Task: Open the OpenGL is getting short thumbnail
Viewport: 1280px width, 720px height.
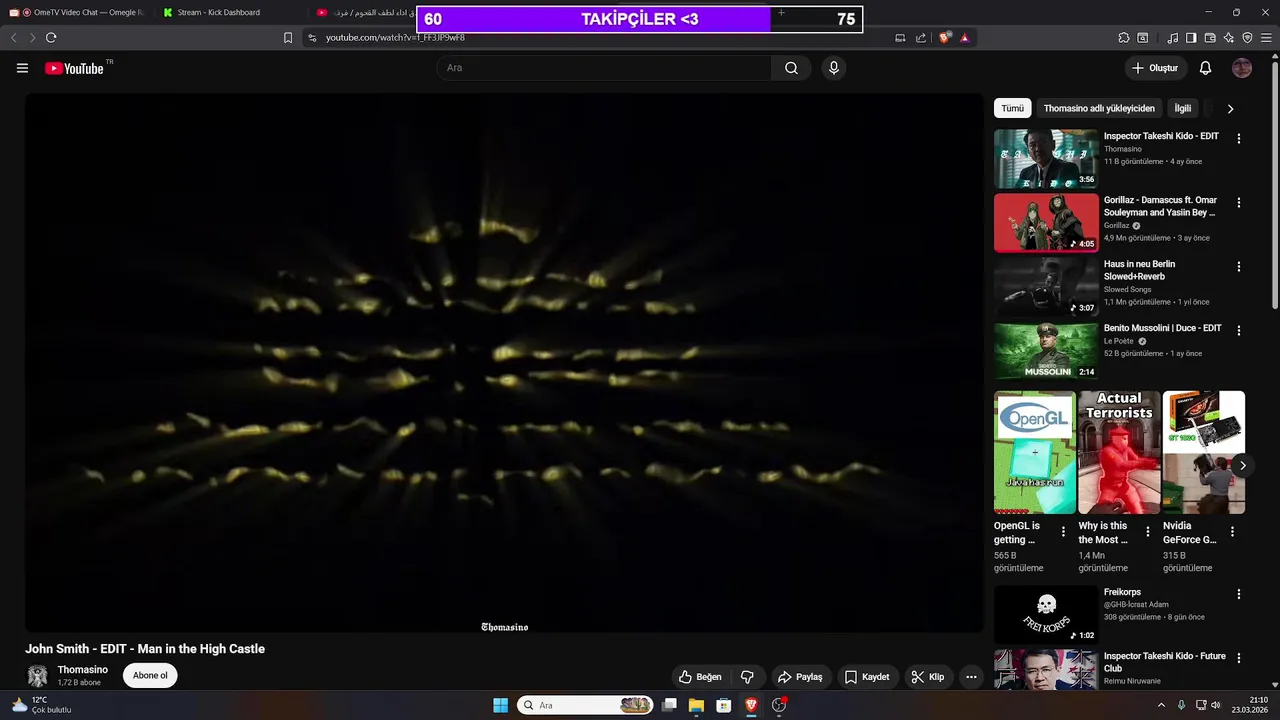Action: coord(1035,452)
